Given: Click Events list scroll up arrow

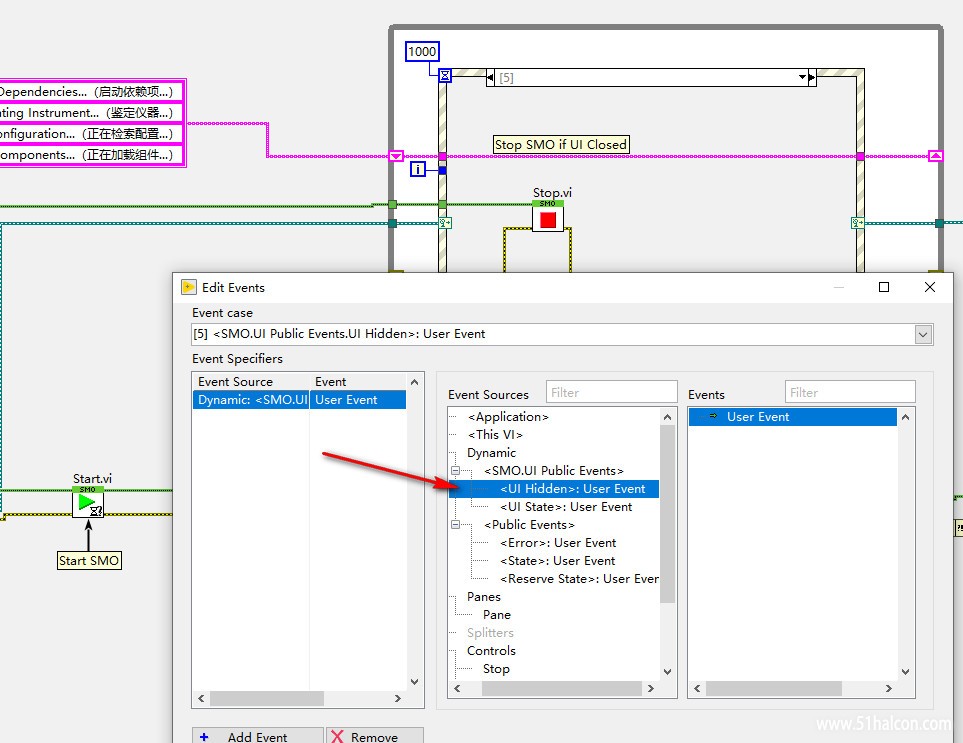Looking at the screenshot, I should click(x=905, y=417).
